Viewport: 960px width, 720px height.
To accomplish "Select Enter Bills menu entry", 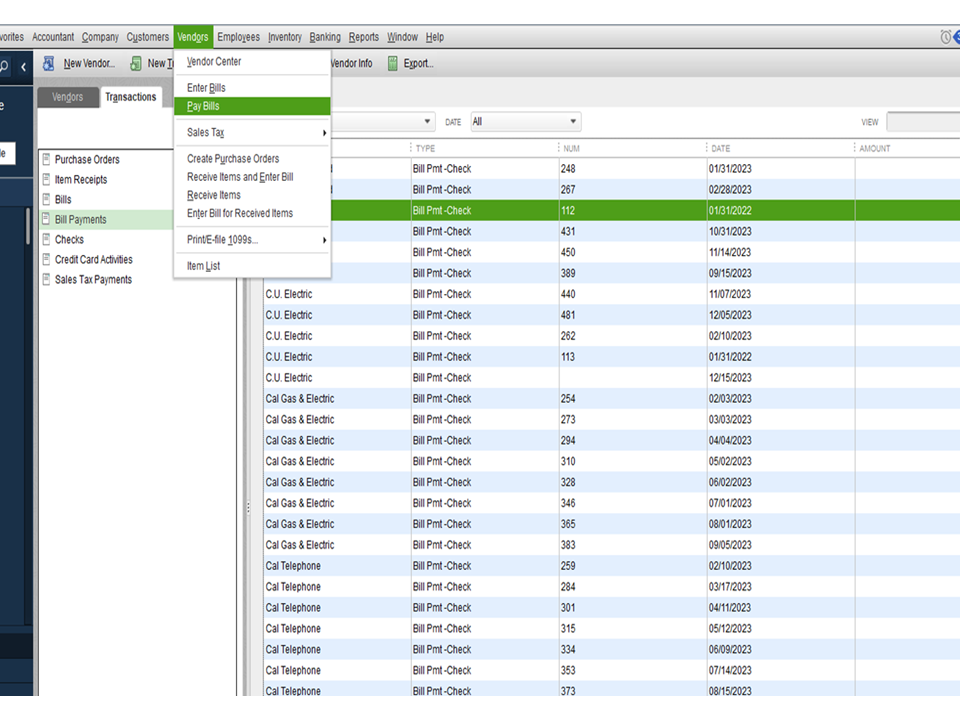I will (206, 88).
